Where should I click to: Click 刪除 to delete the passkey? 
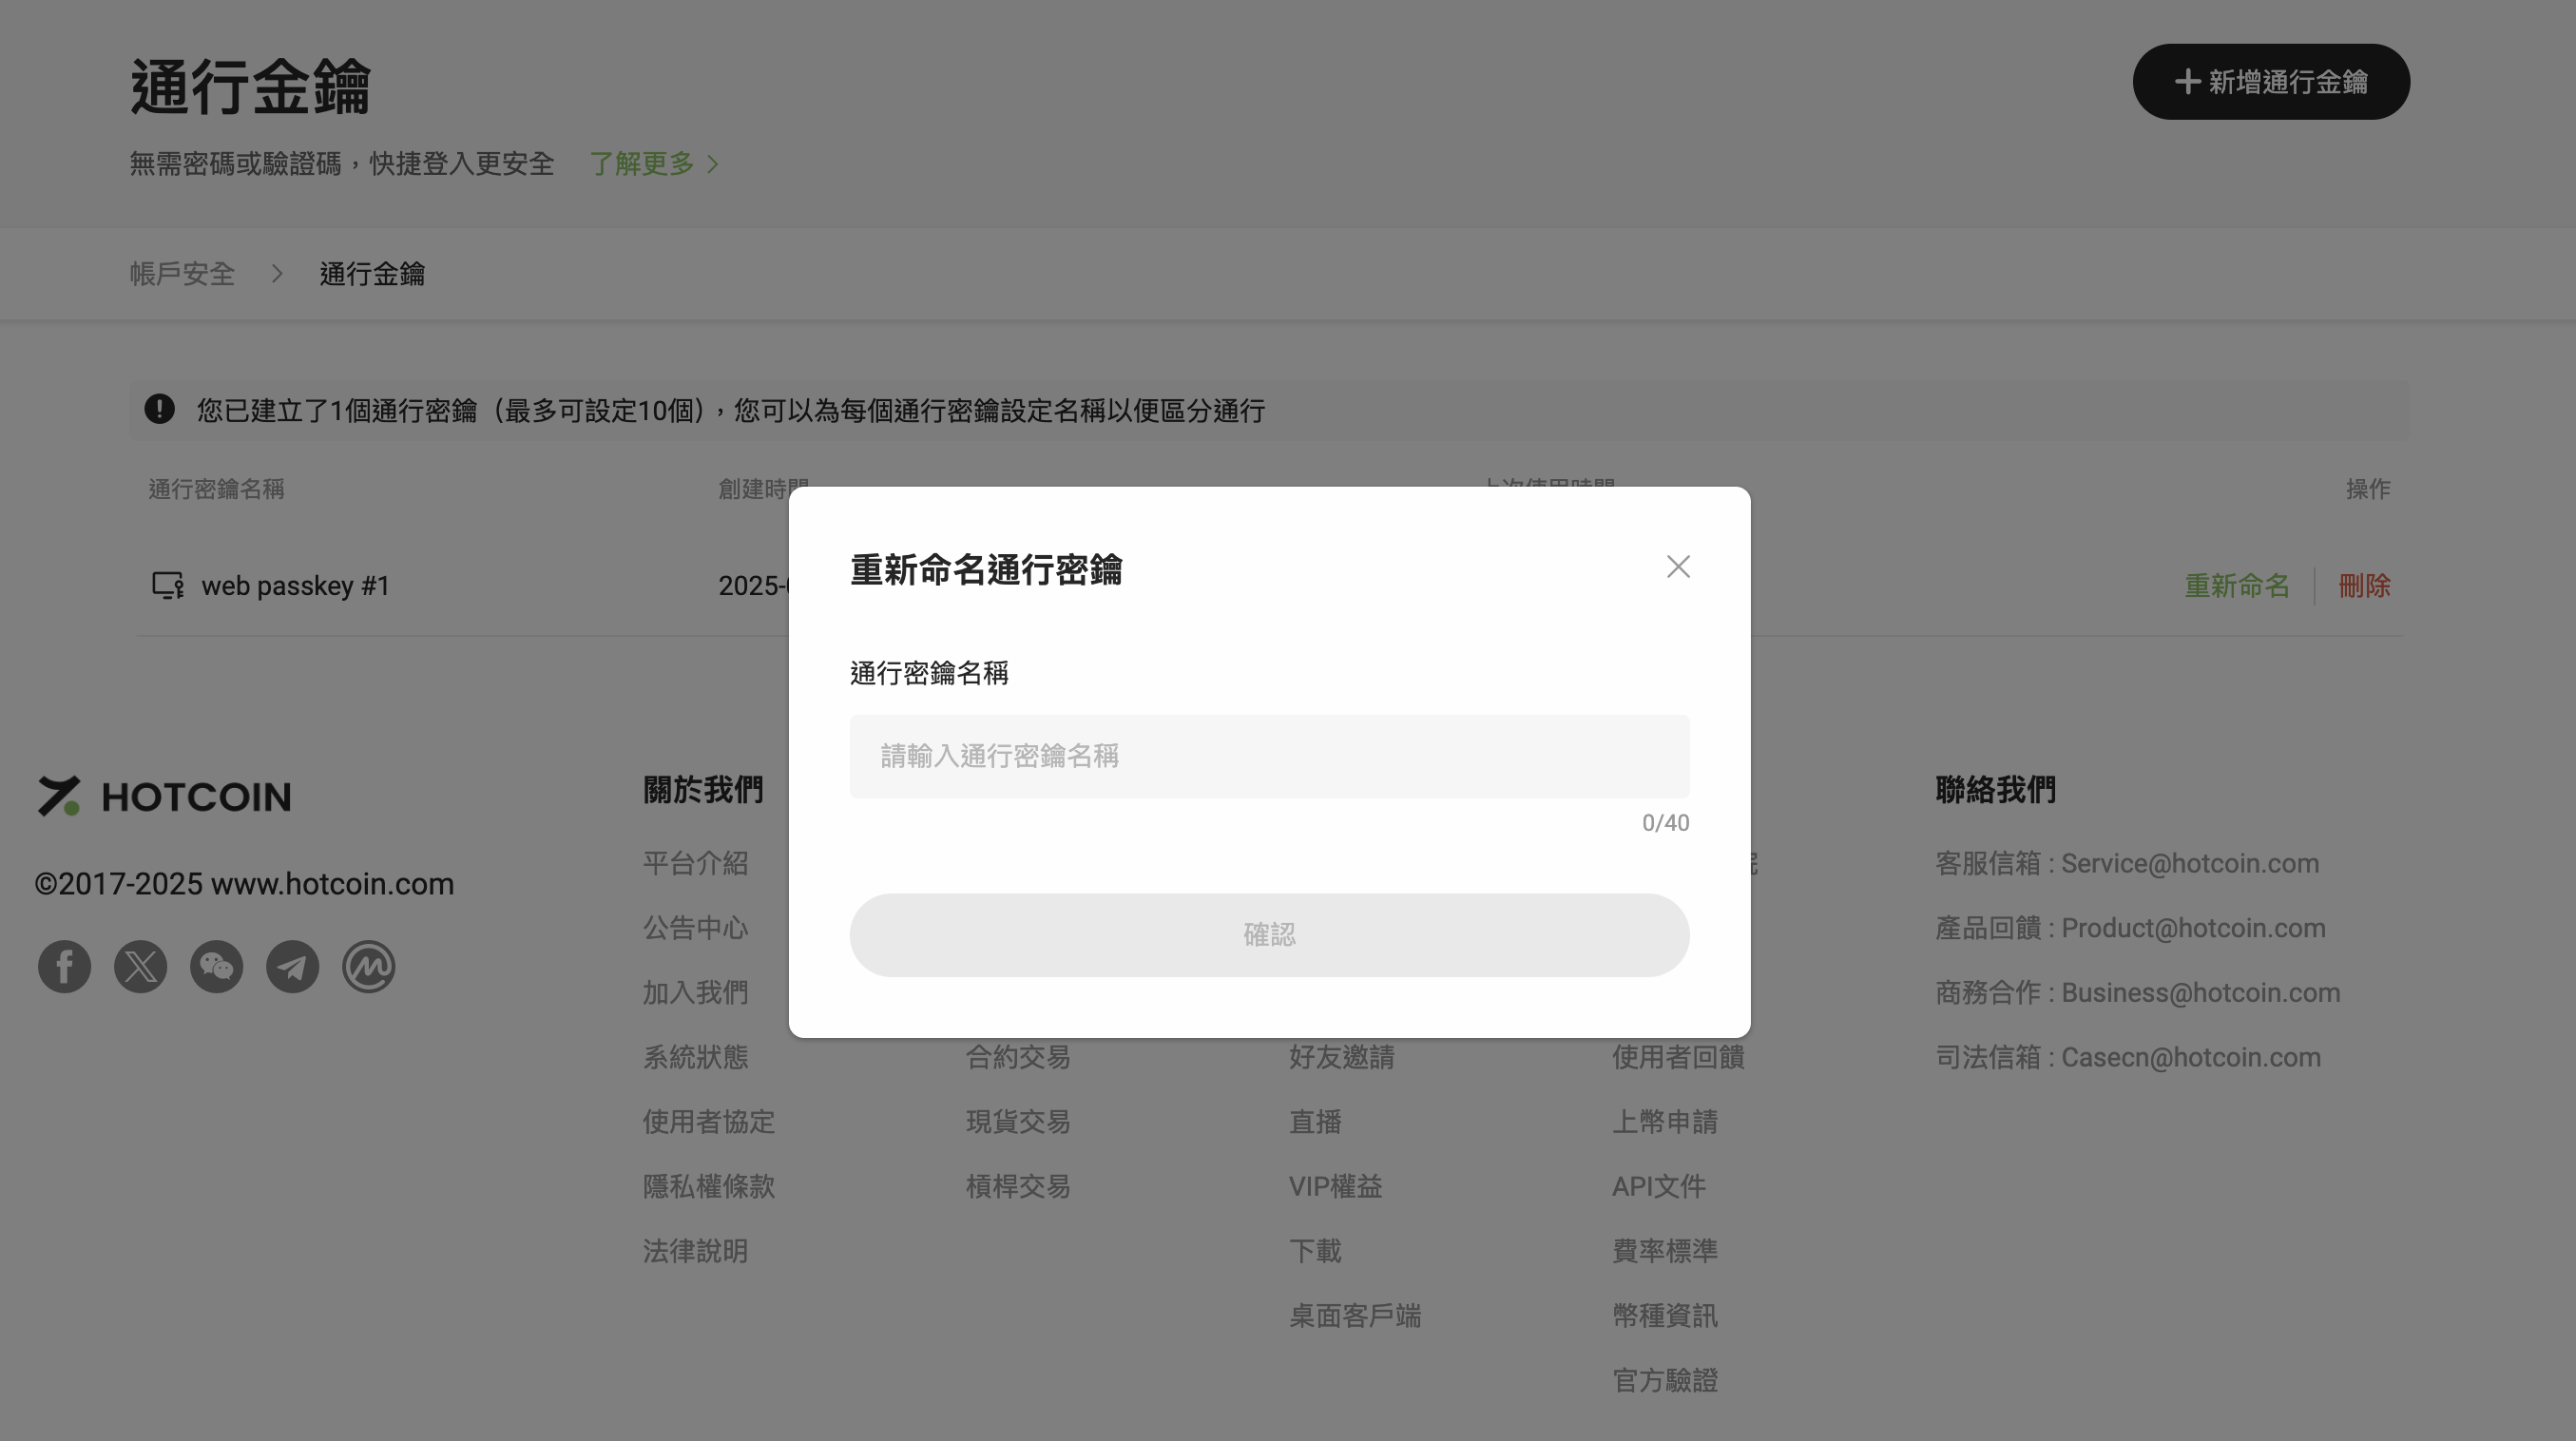pos(2364,586)
